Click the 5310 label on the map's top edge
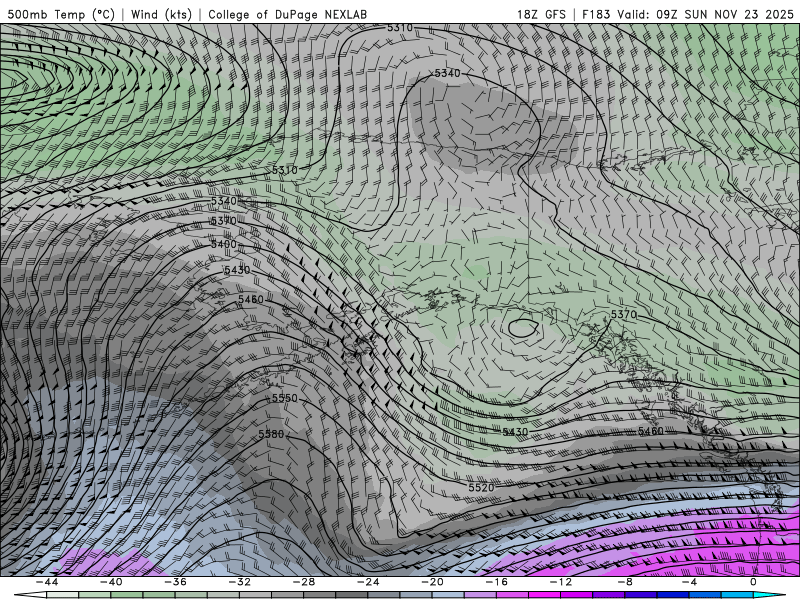The image size is (800, 600). tap(399, 28)
